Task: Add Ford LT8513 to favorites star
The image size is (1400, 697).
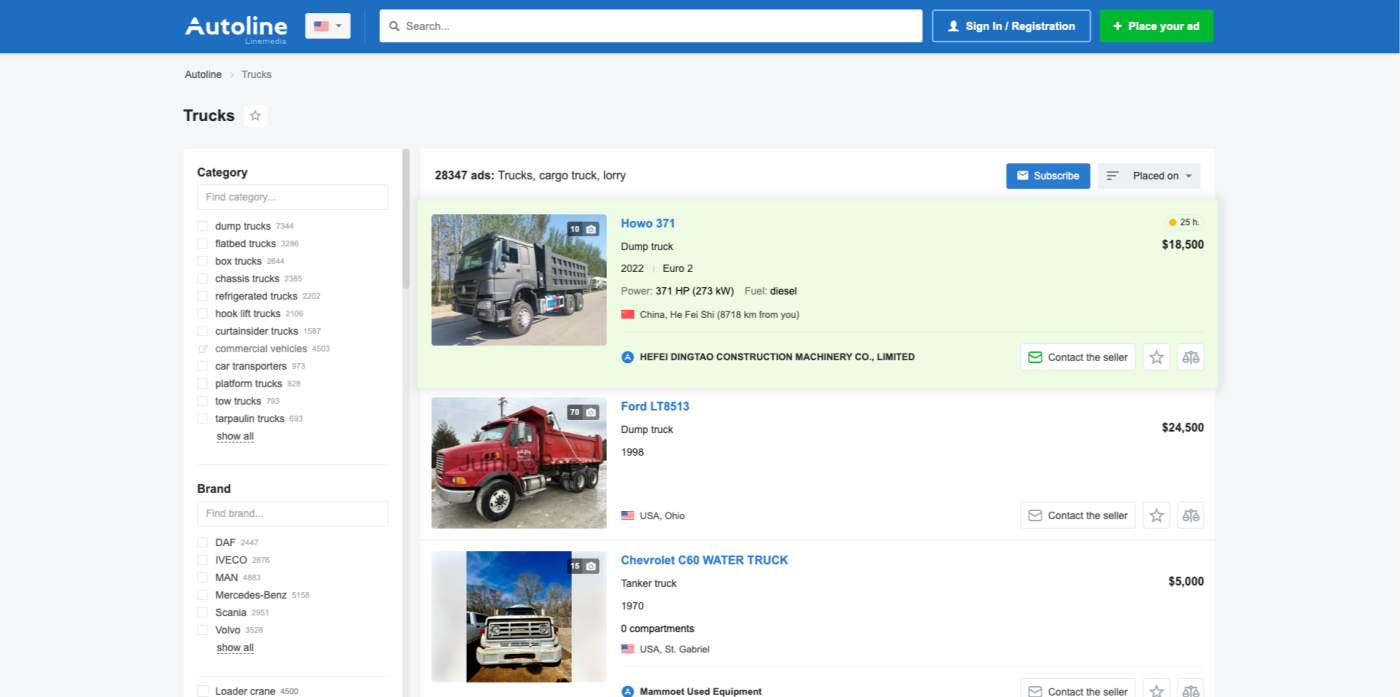Action: [x=1157, y=515]
